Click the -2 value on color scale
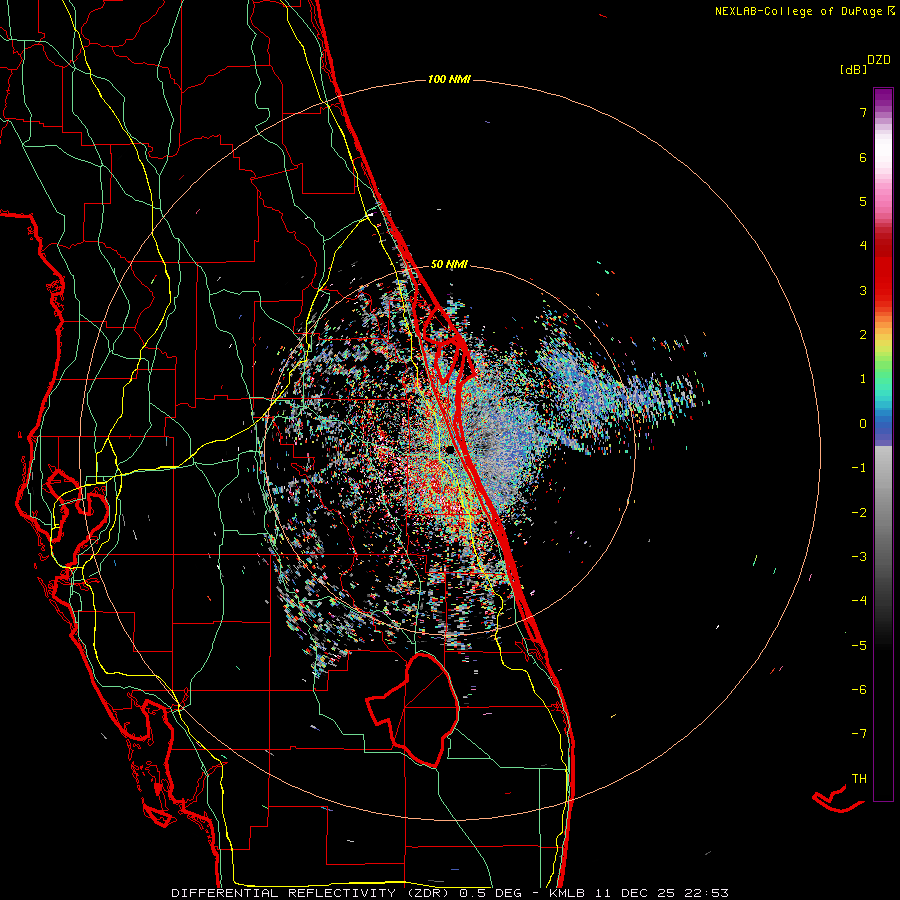 click(x=859, y=513)
